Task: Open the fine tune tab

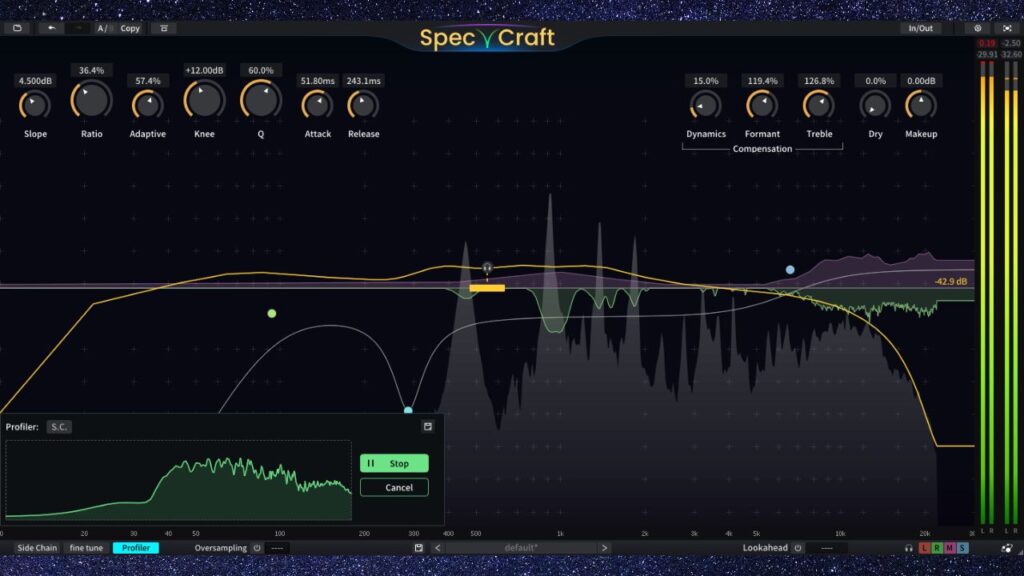Action: (x=86, y=548)
